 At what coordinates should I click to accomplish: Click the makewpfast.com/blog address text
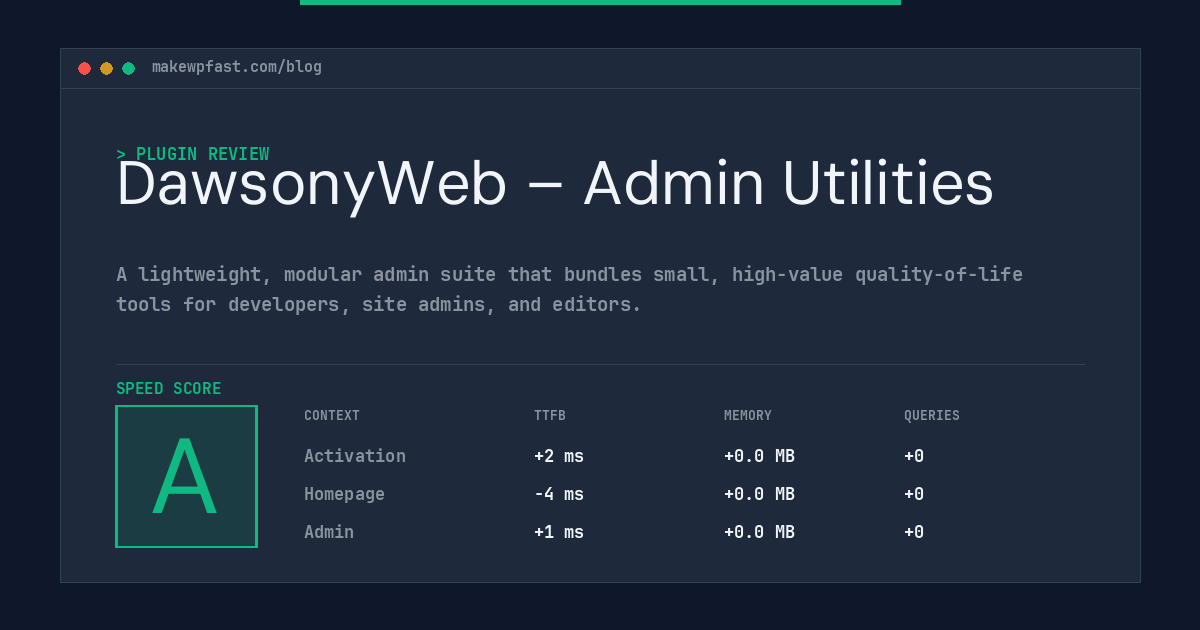(x=237, y=67)
